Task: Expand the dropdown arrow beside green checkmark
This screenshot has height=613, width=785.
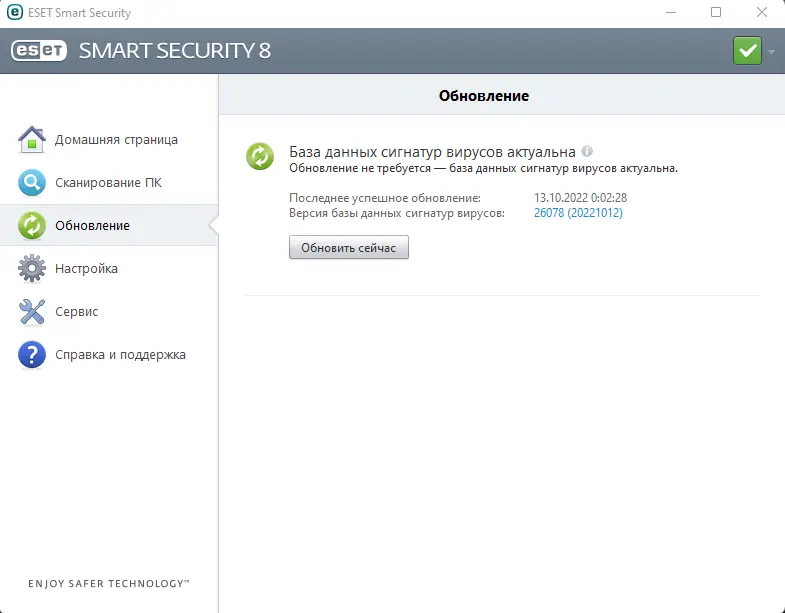Action: click(x=773, y=51)
